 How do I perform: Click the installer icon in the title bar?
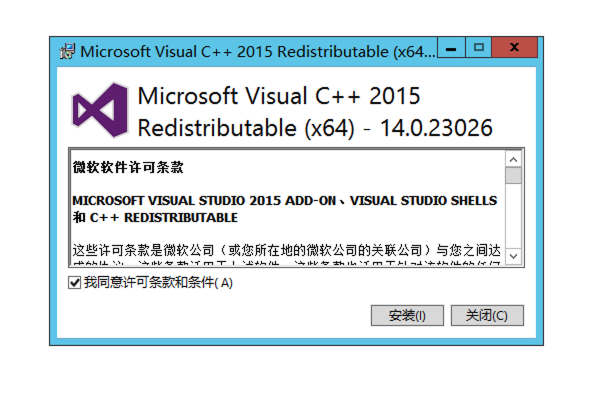(x=67, y=51)
